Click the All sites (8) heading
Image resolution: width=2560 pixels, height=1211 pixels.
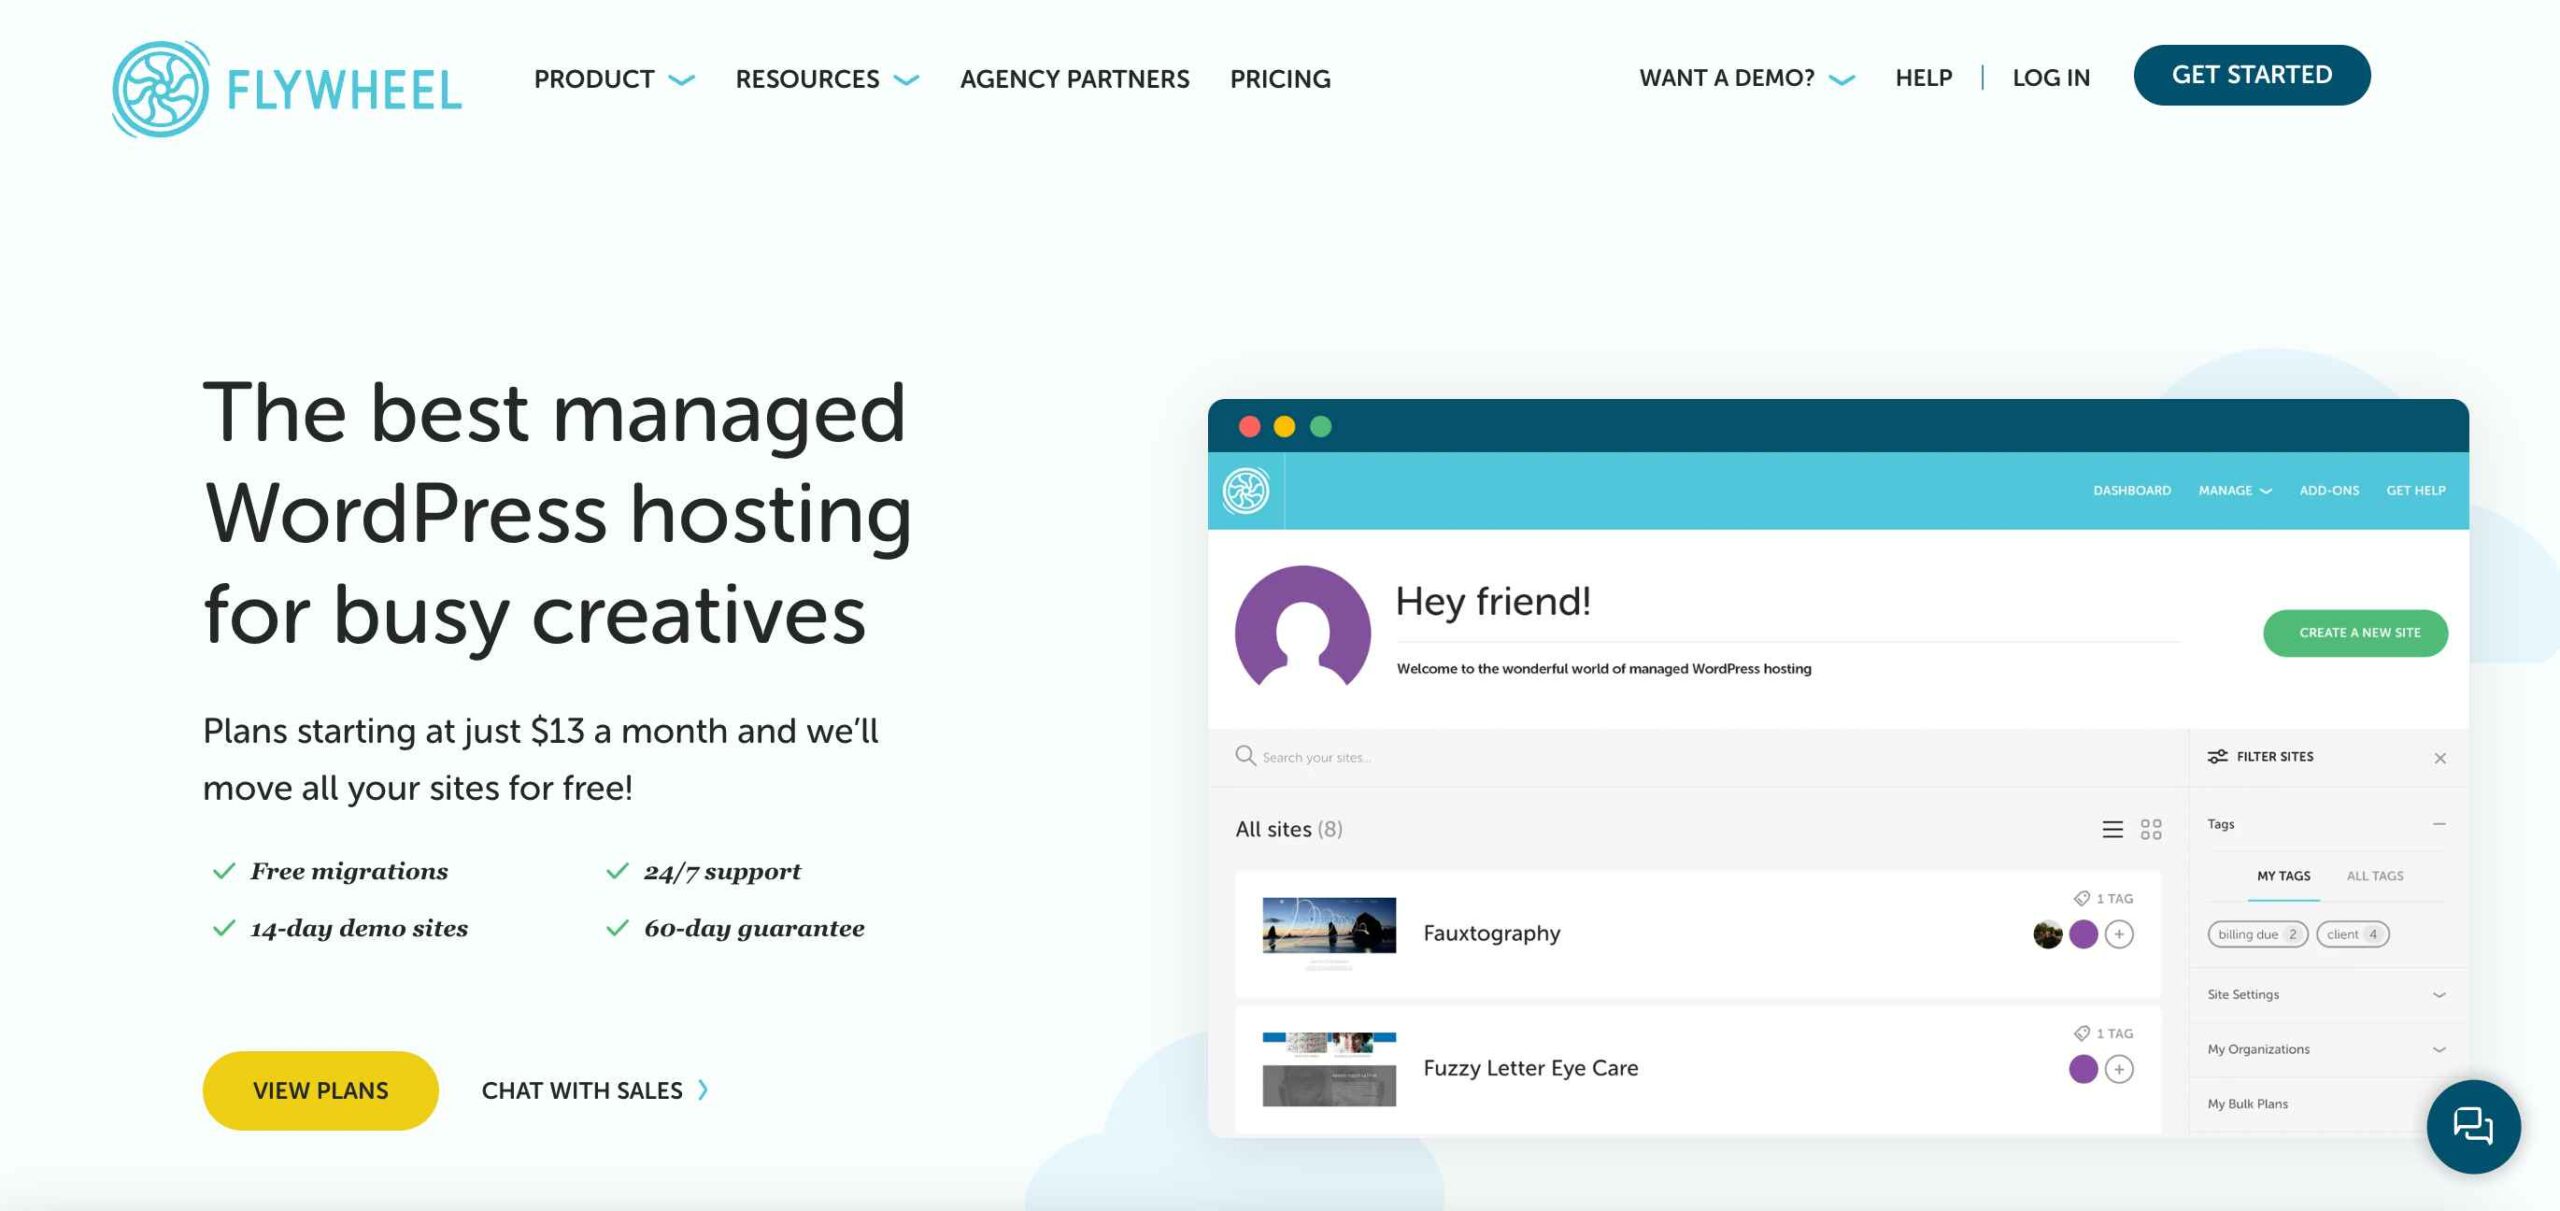coord(1288,829)
